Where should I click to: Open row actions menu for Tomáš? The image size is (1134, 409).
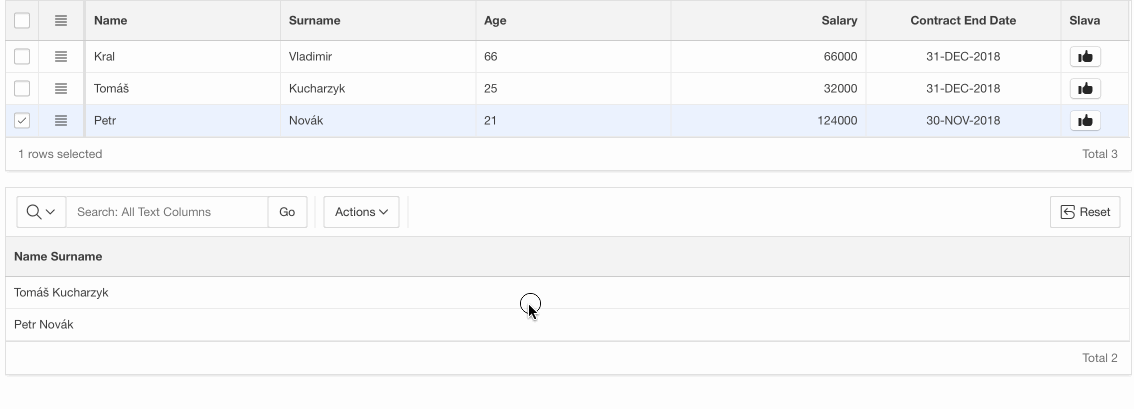click(60, 89)
